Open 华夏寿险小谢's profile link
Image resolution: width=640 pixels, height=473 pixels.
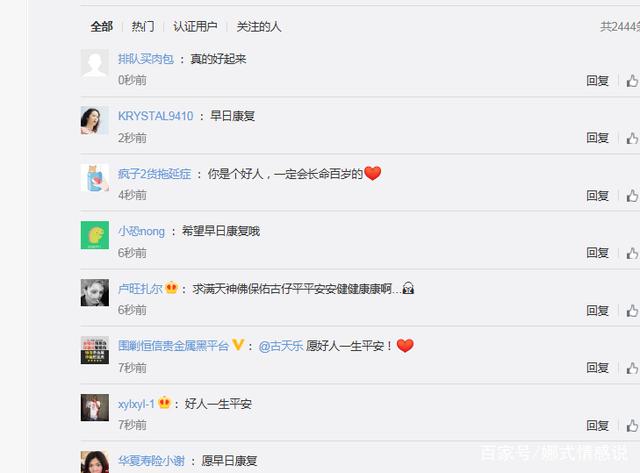(151, 461)
